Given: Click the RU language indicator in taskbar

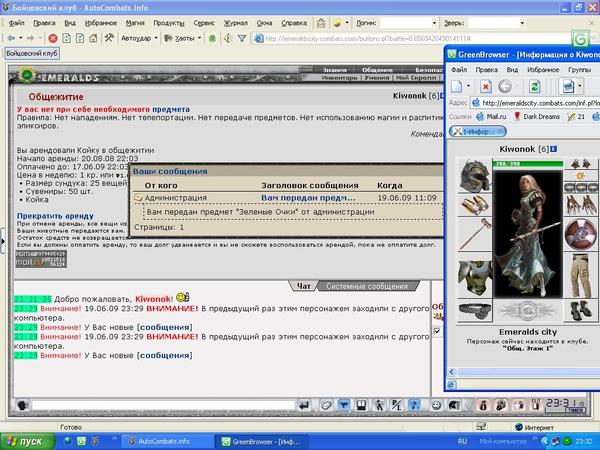Looking at the screenshot, I should [462, 441].
